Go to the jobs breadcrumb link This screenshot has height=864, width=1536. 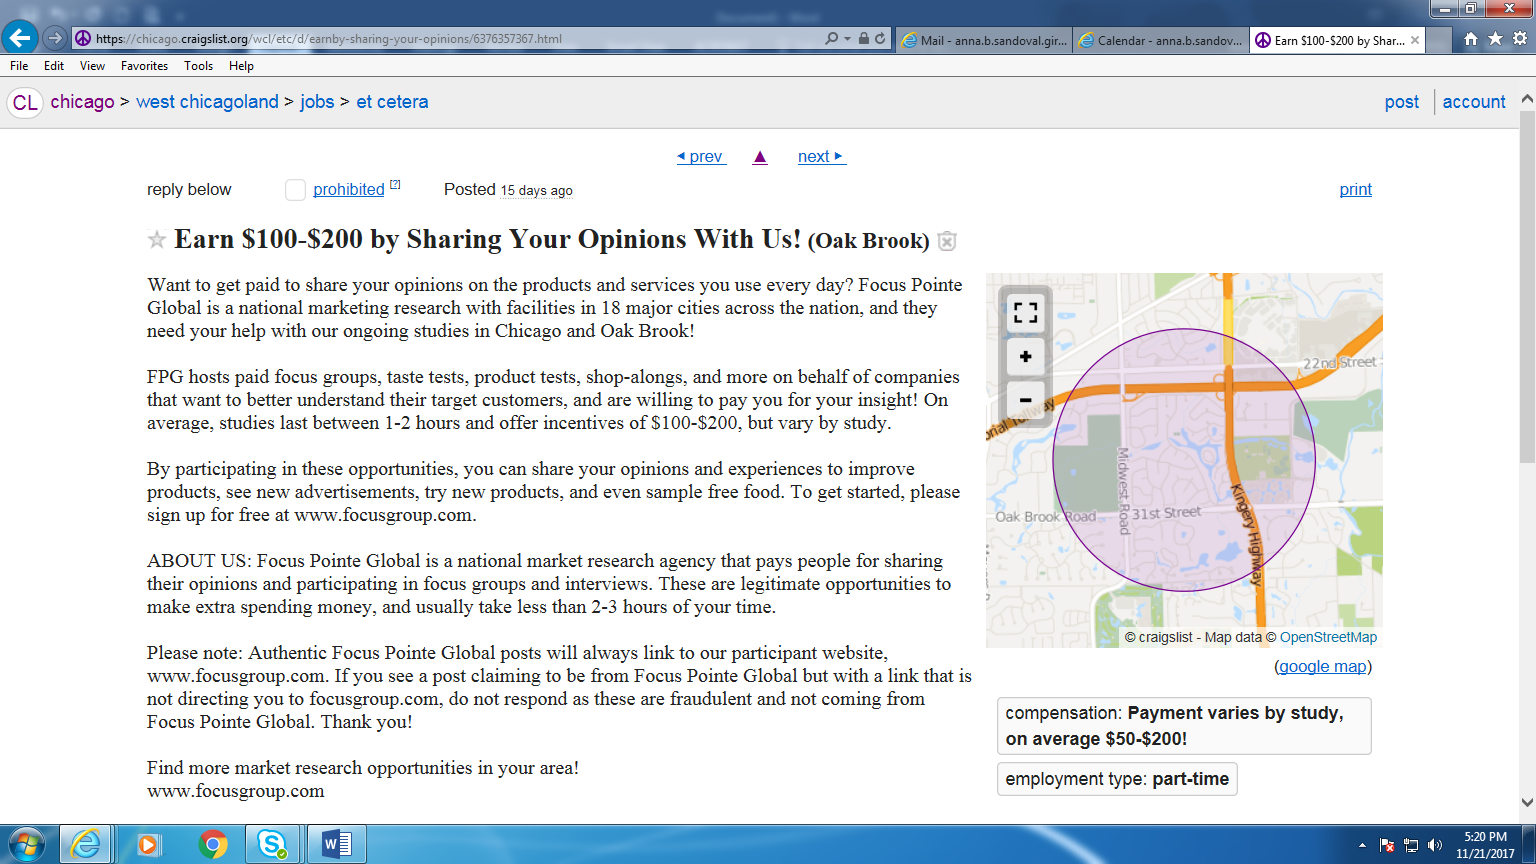[x=317, y=102]
